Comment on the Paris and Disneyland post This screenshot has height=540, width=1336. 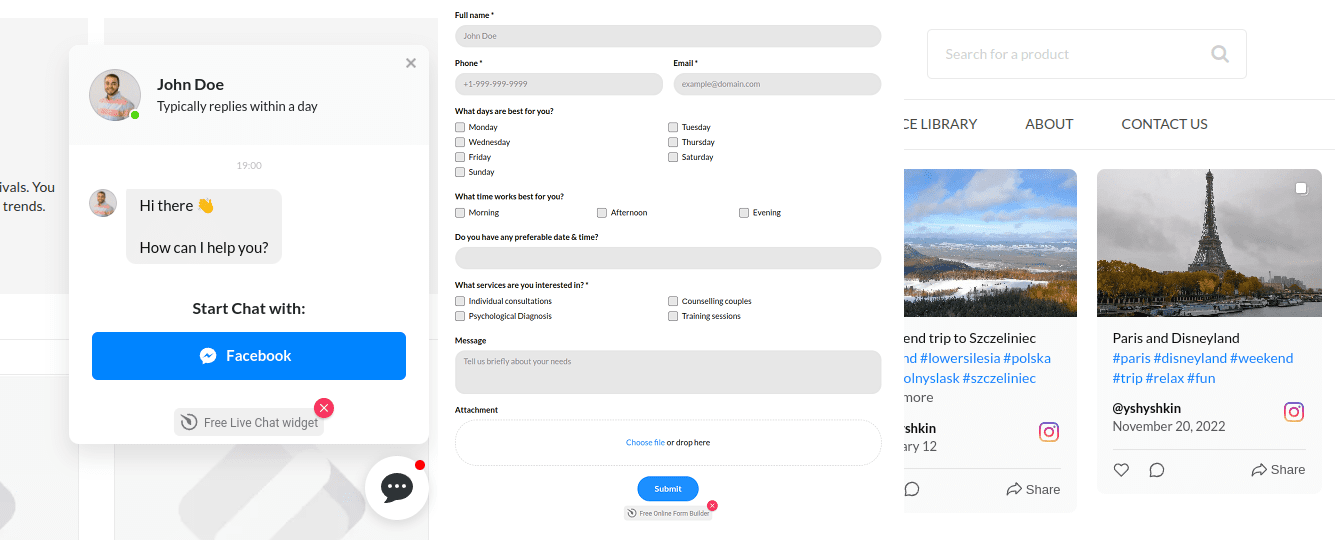tap(1157, 470)
